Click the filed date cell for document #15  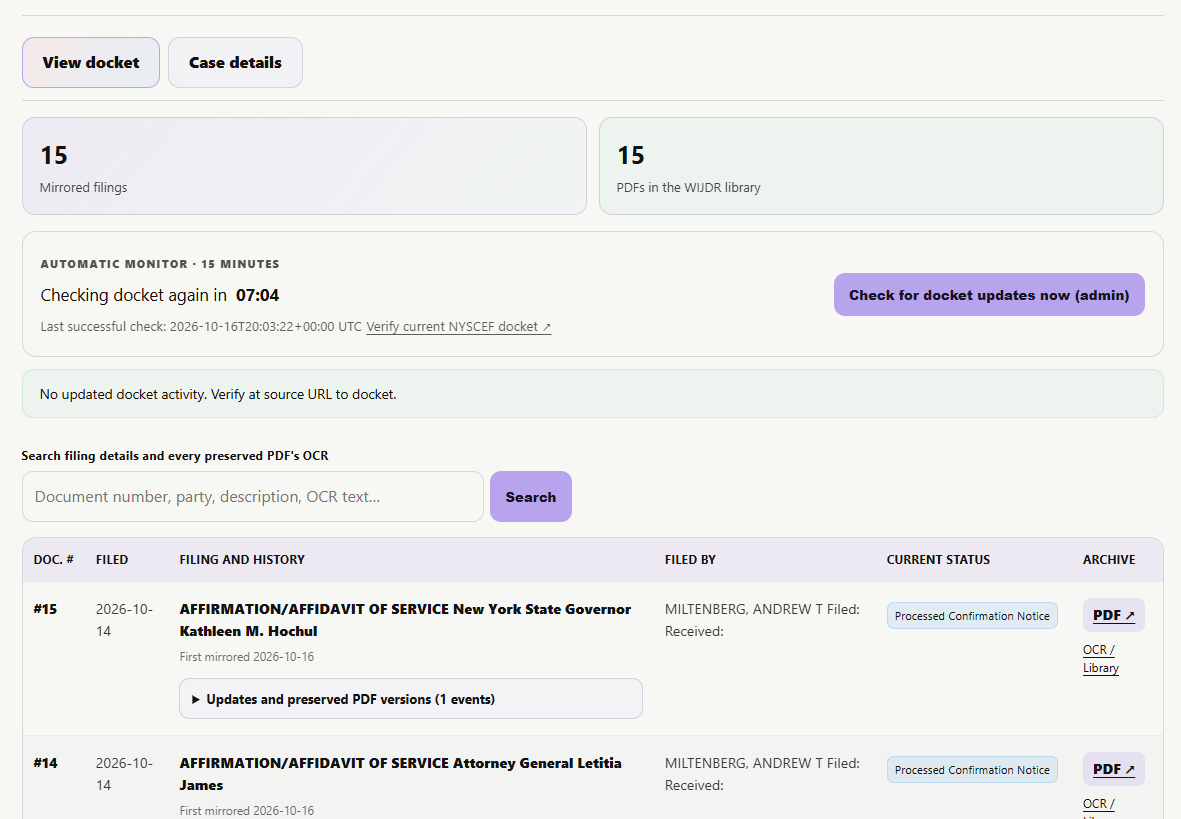124,620
